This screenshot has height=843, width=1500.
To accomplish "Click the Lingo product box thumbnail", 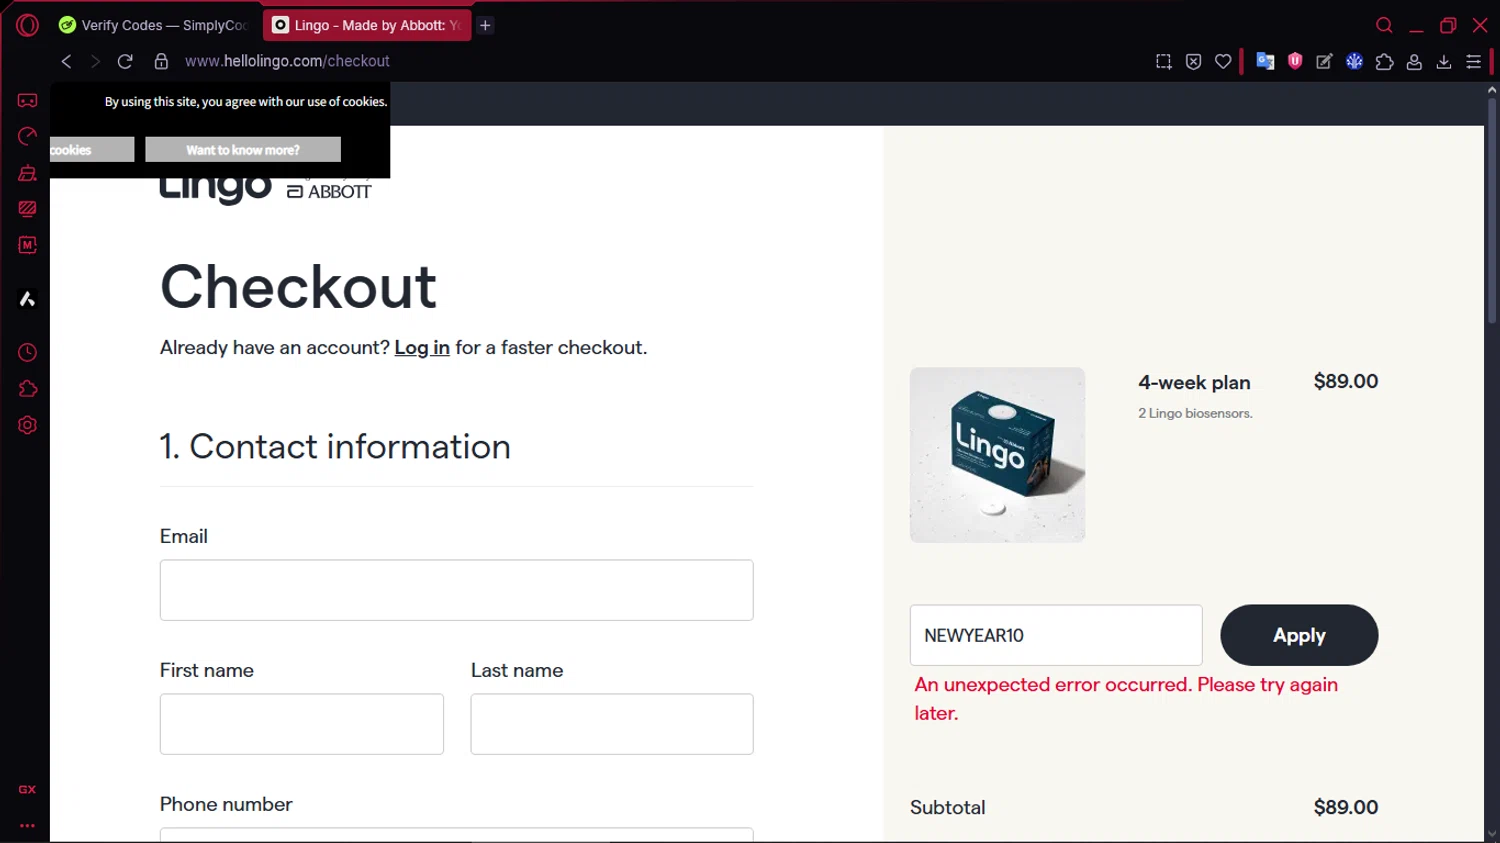I will pyautogui.click(x=997, y=455).
